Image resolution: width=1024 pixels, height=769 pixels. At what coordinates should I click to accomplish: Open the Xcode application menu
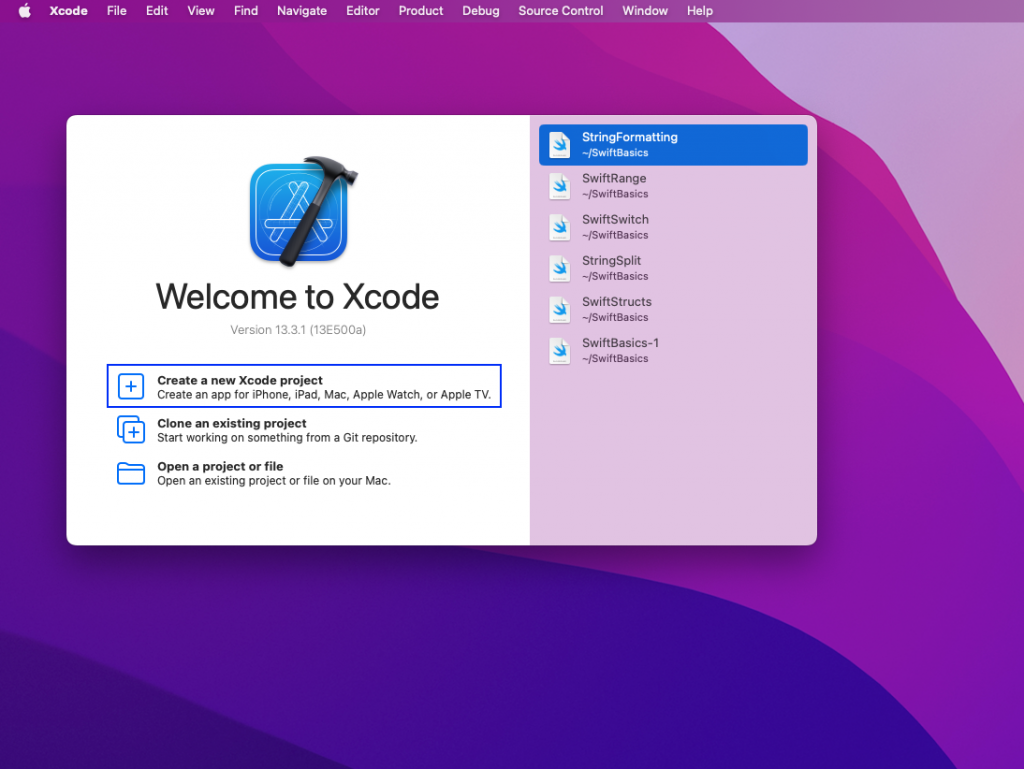coord(69,11)
